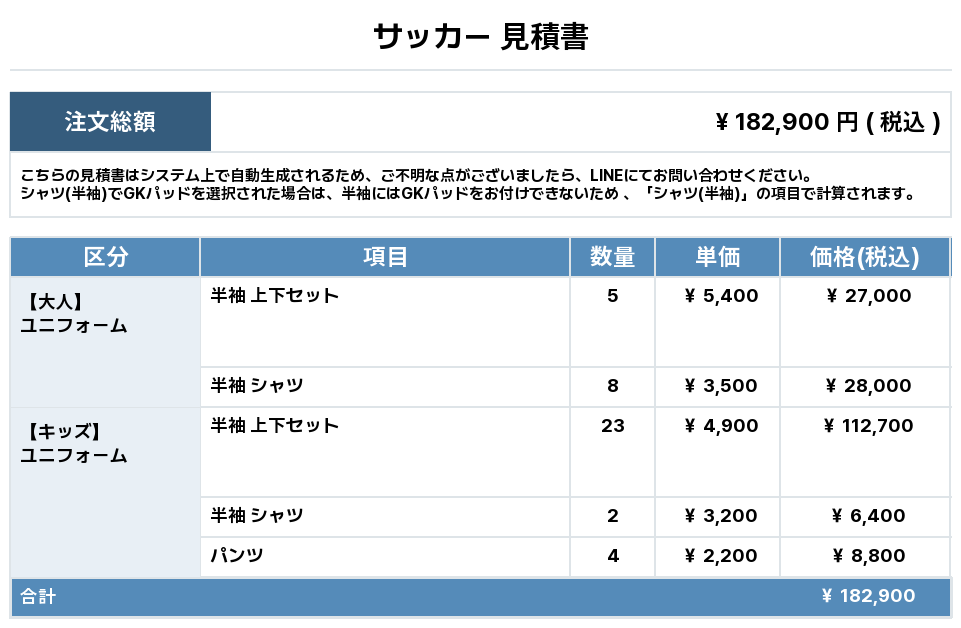Image resolution: width=961 pixels, height=628 pixels.
Task: Click the ¥ 2,200 unit price for パンツ
Action: [x=721, y=556]
